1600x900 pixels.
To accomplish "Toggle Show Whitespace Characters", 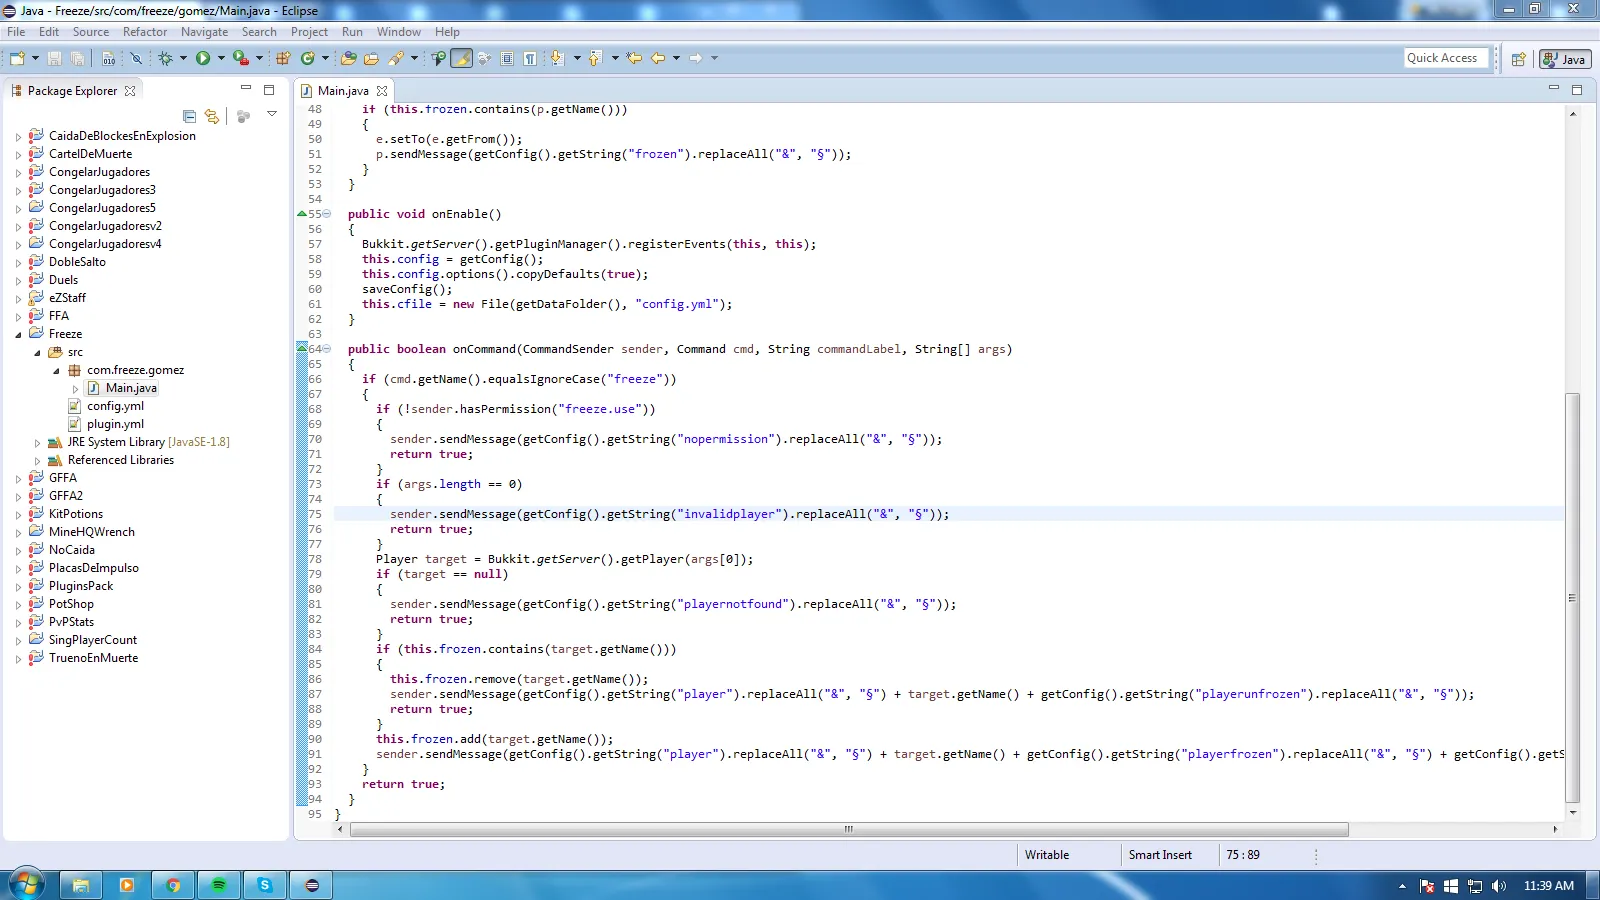I will [x=530, y=58].
